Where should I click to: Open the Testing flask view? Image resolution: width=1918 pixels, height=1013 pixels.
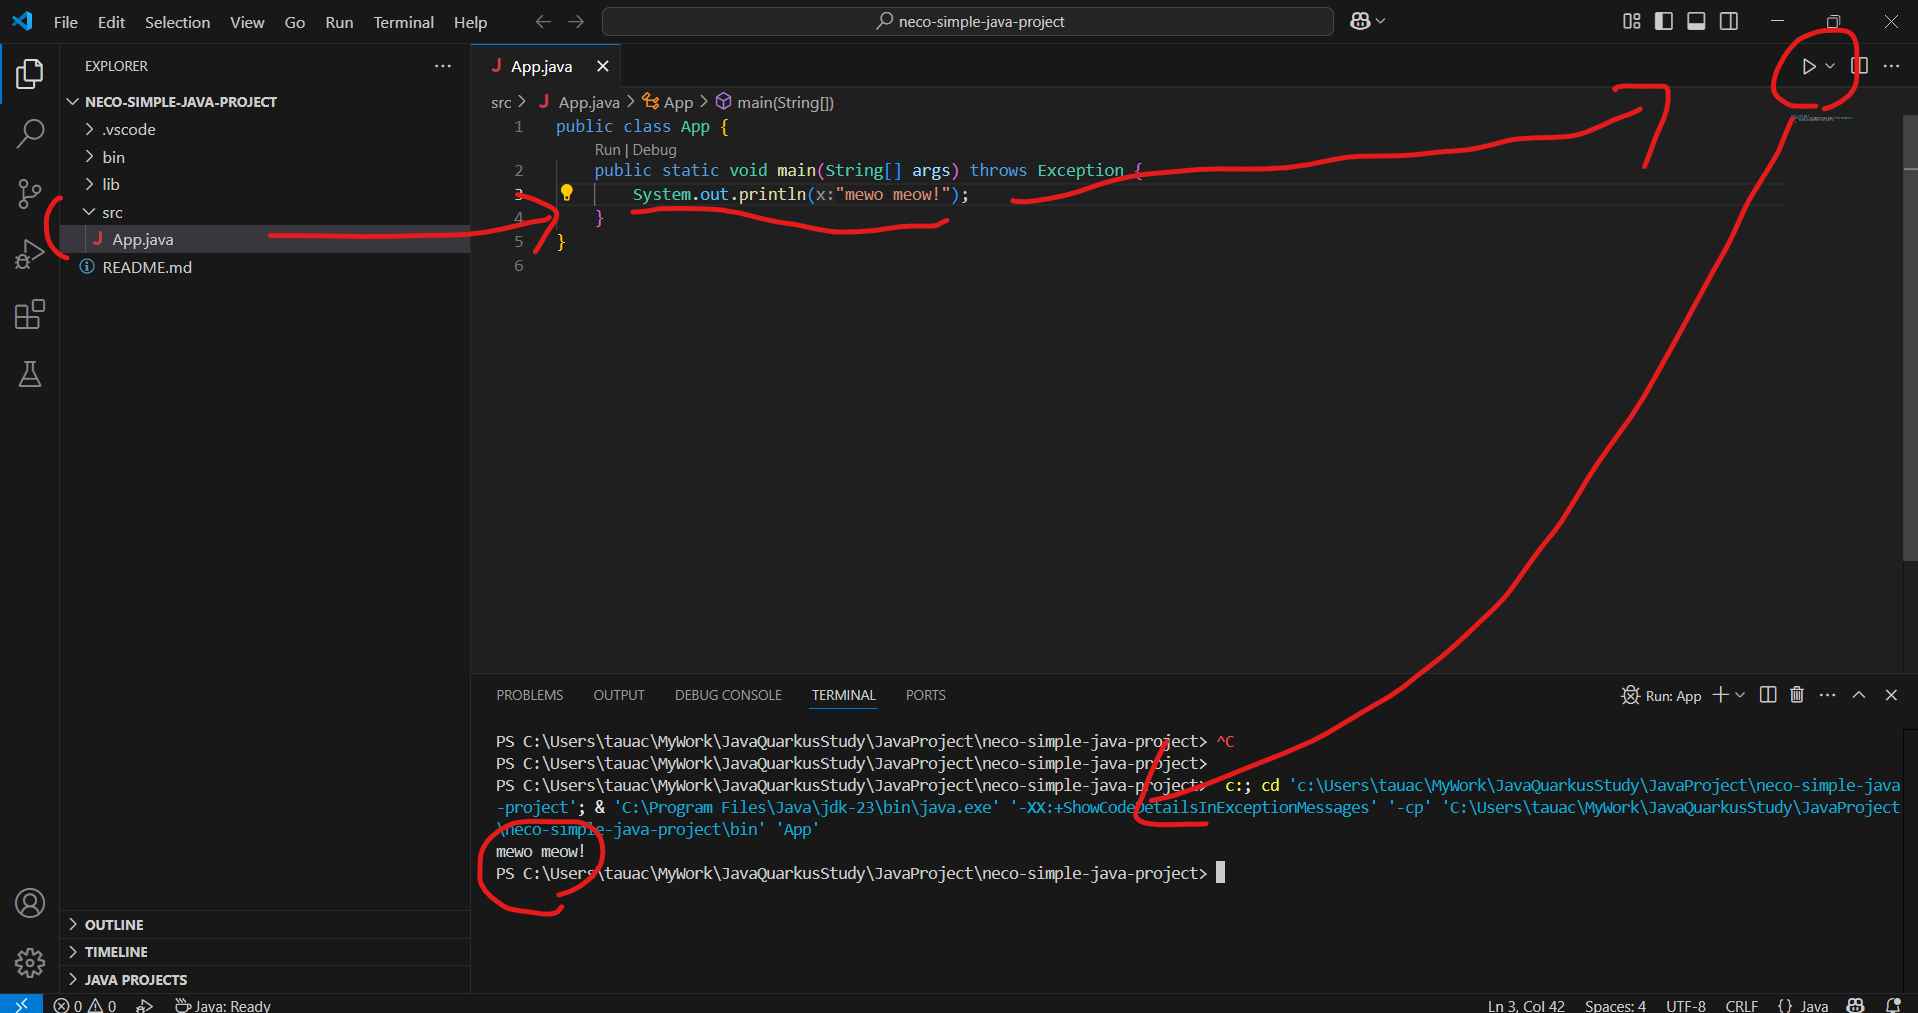click(x=30, y=375)
